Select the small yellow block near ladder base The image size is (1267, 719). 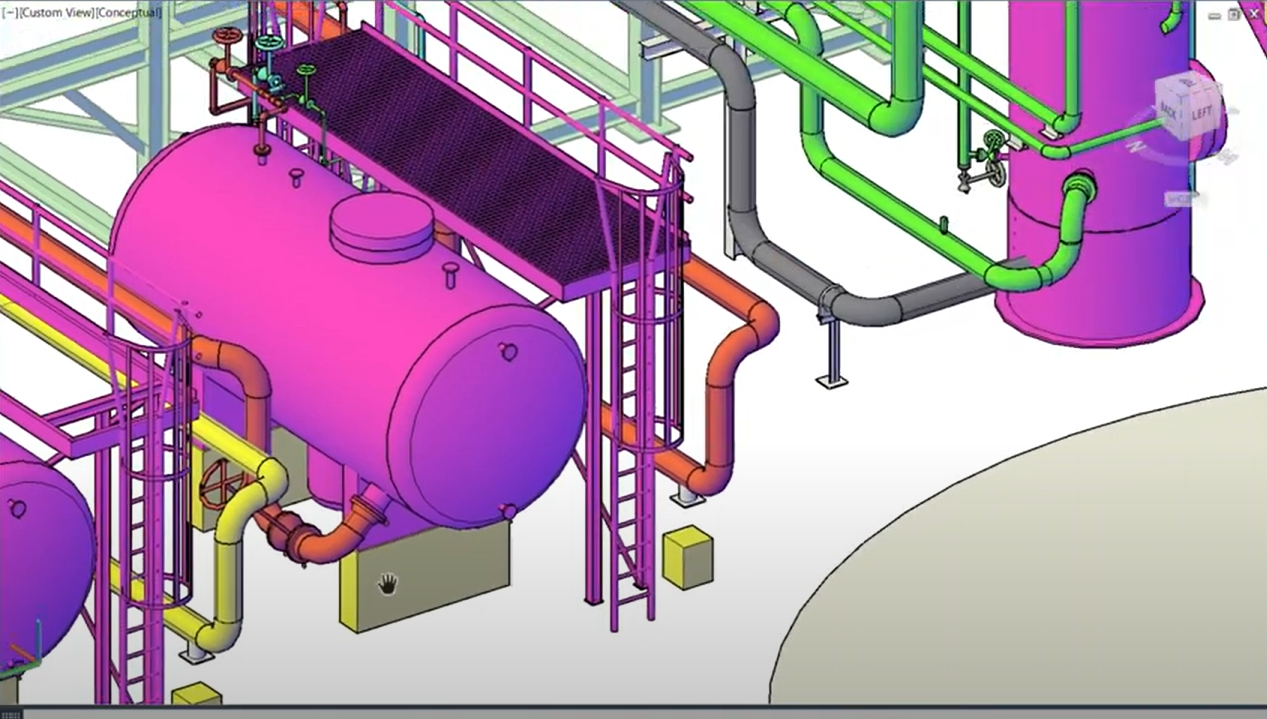(688, 557)
